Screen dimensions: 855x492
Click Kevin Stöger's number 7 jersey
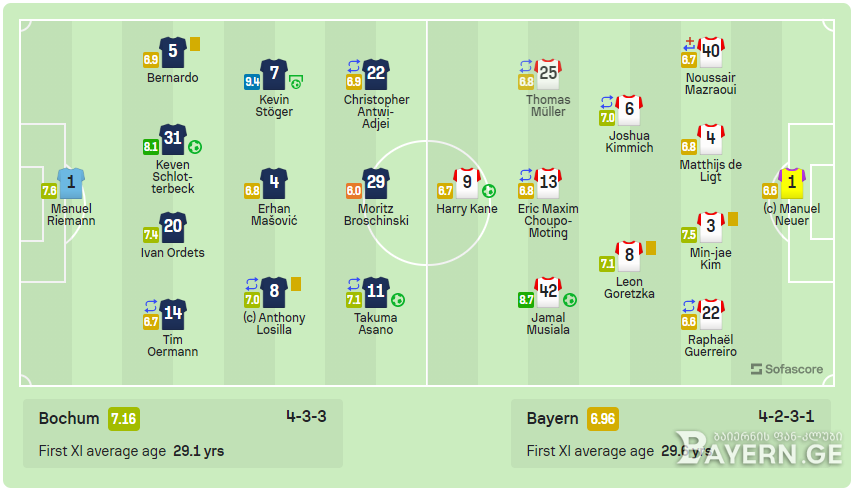pos(274,74)
